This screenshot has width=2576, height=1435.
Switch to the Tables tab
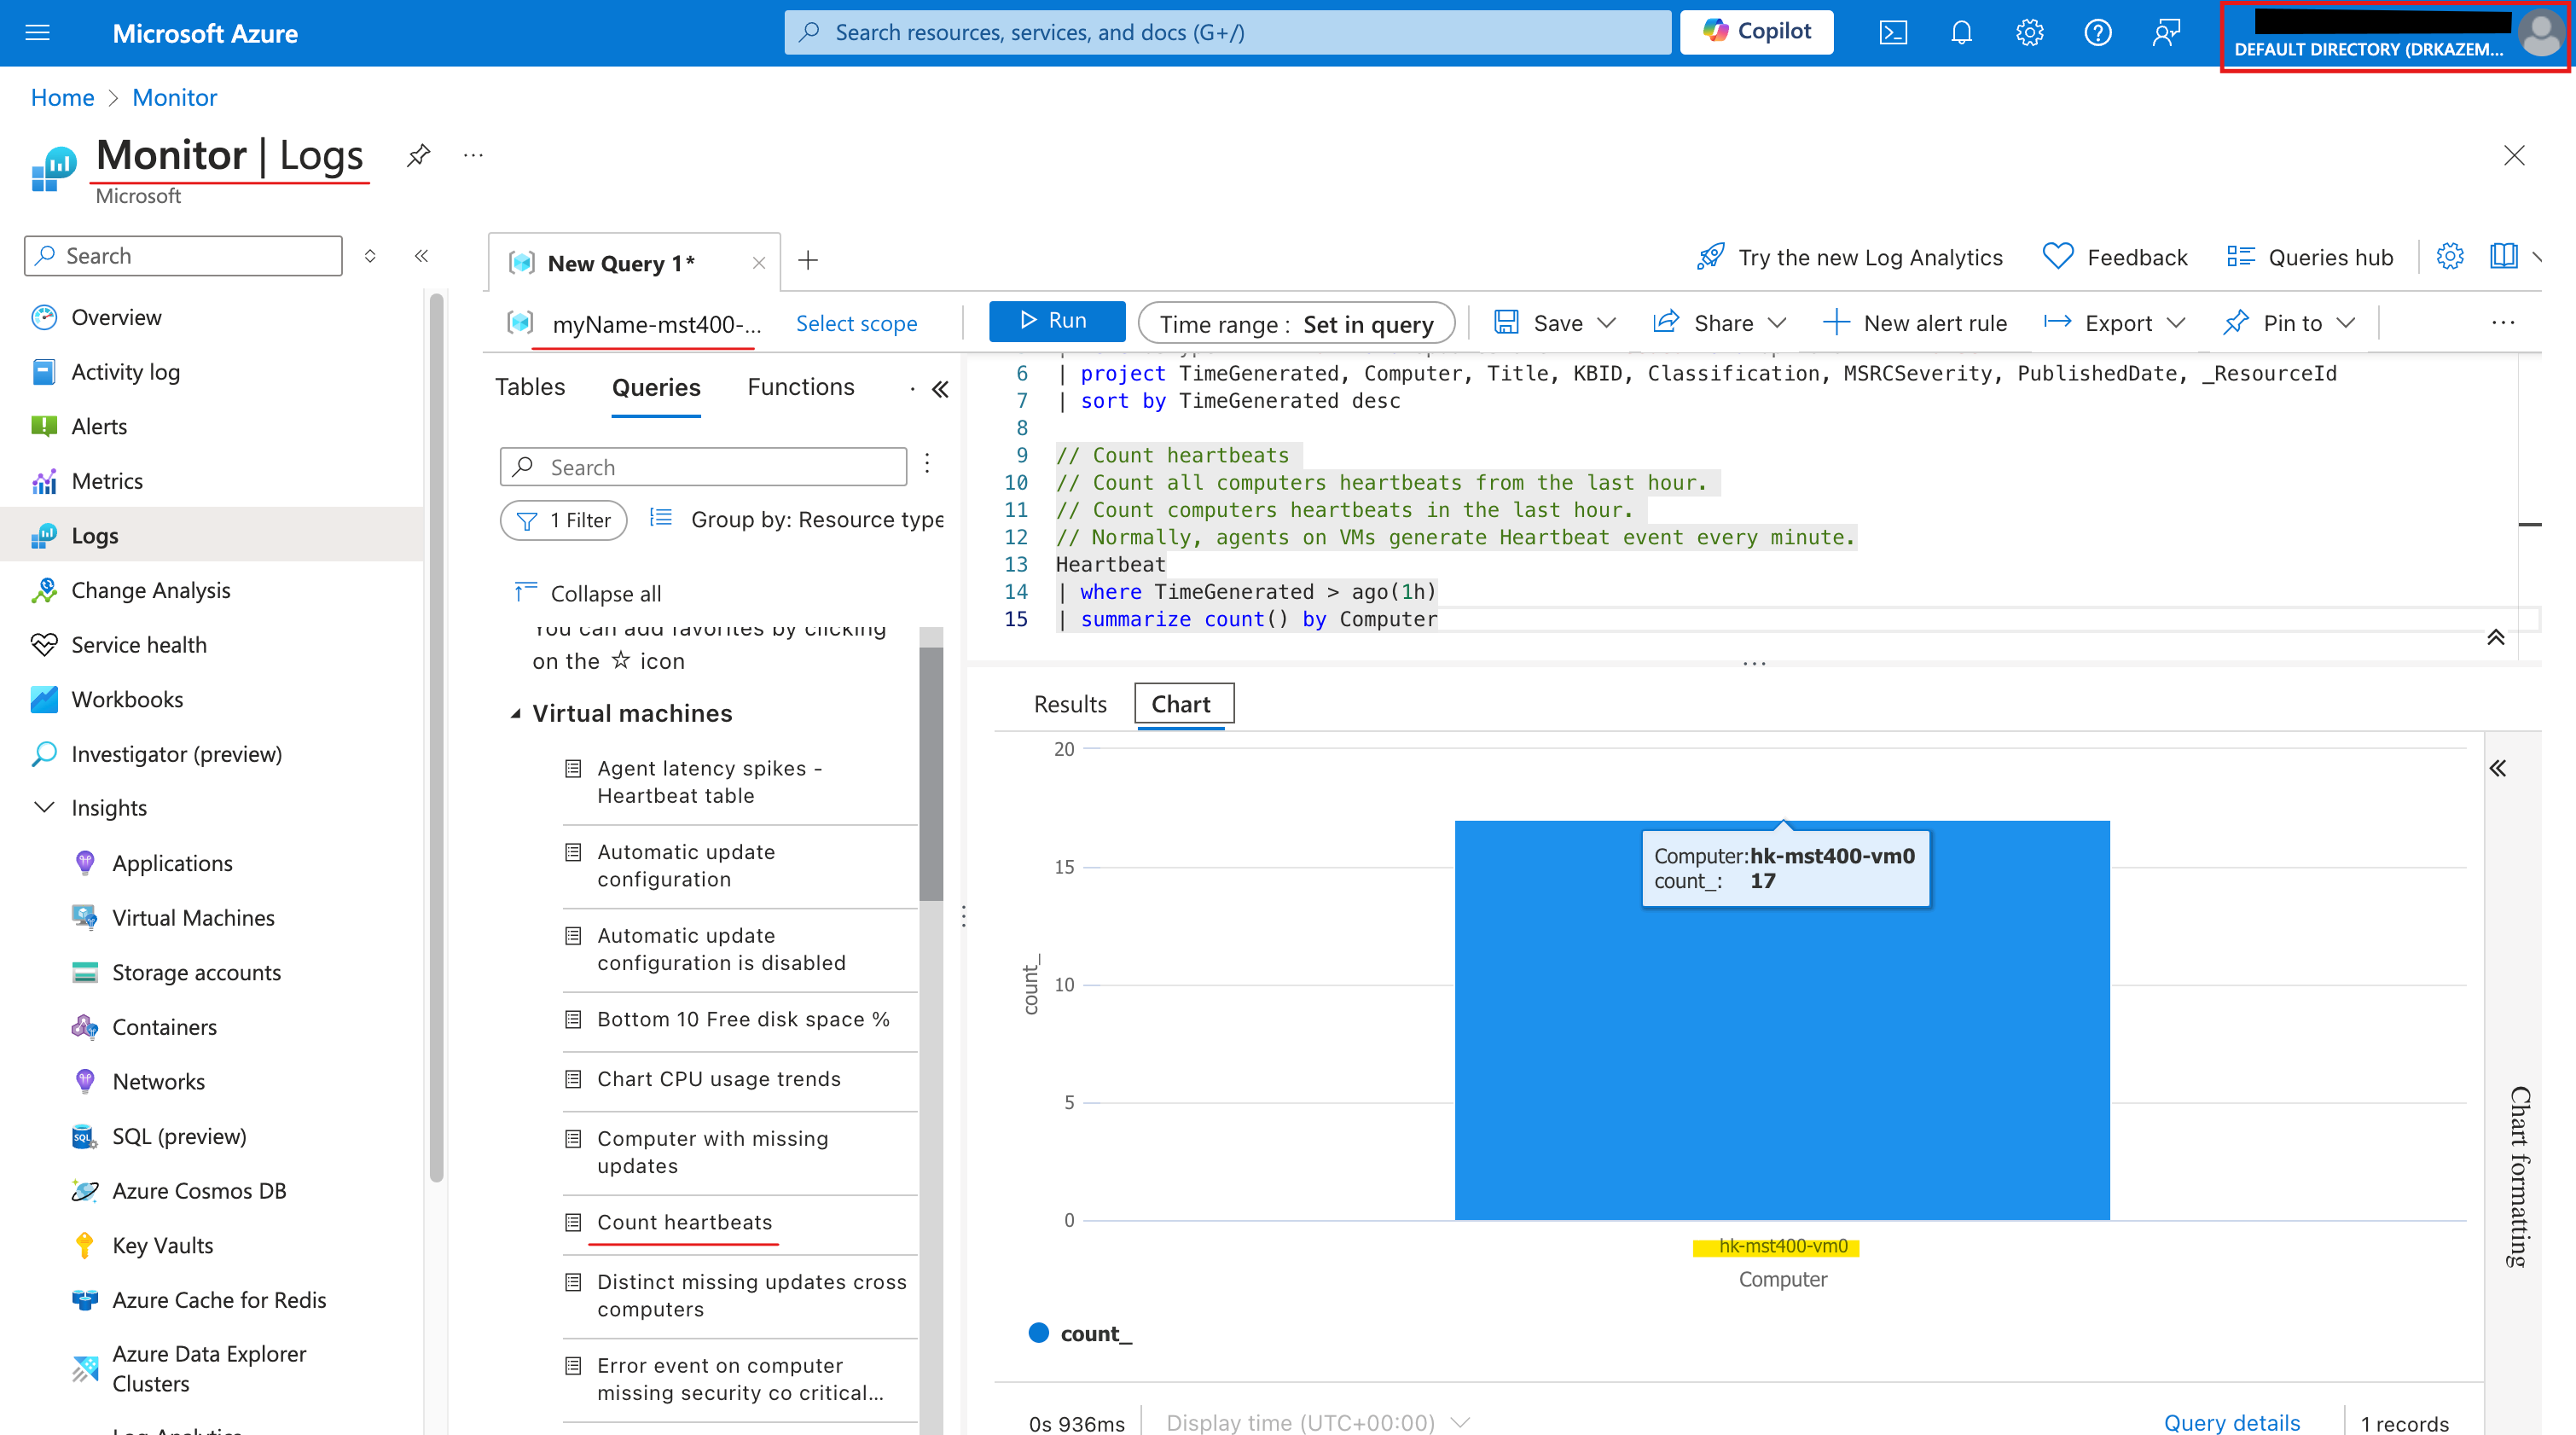[530, 387]
